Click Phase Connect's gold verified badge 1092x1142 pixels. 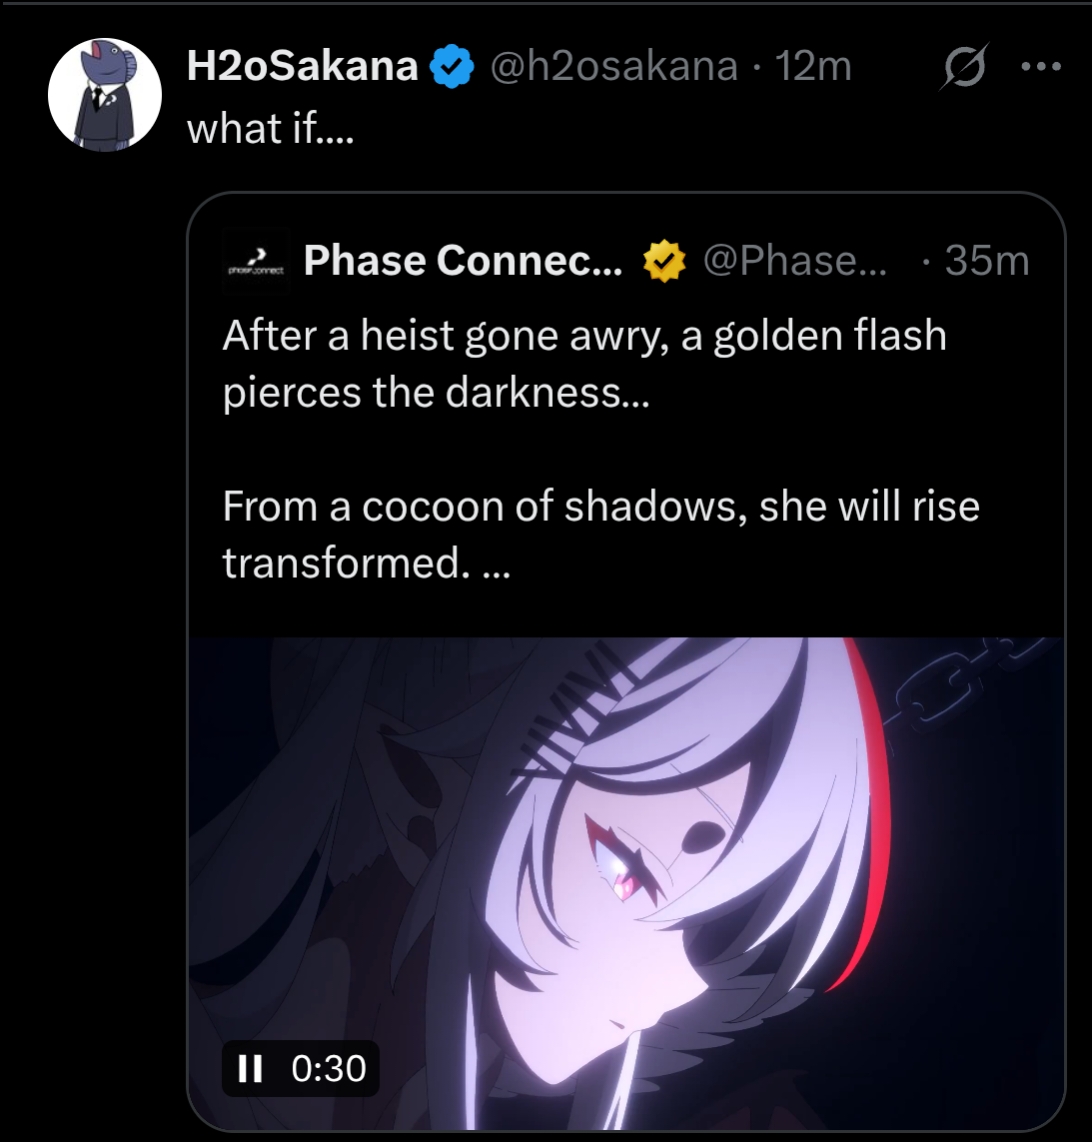663,261
